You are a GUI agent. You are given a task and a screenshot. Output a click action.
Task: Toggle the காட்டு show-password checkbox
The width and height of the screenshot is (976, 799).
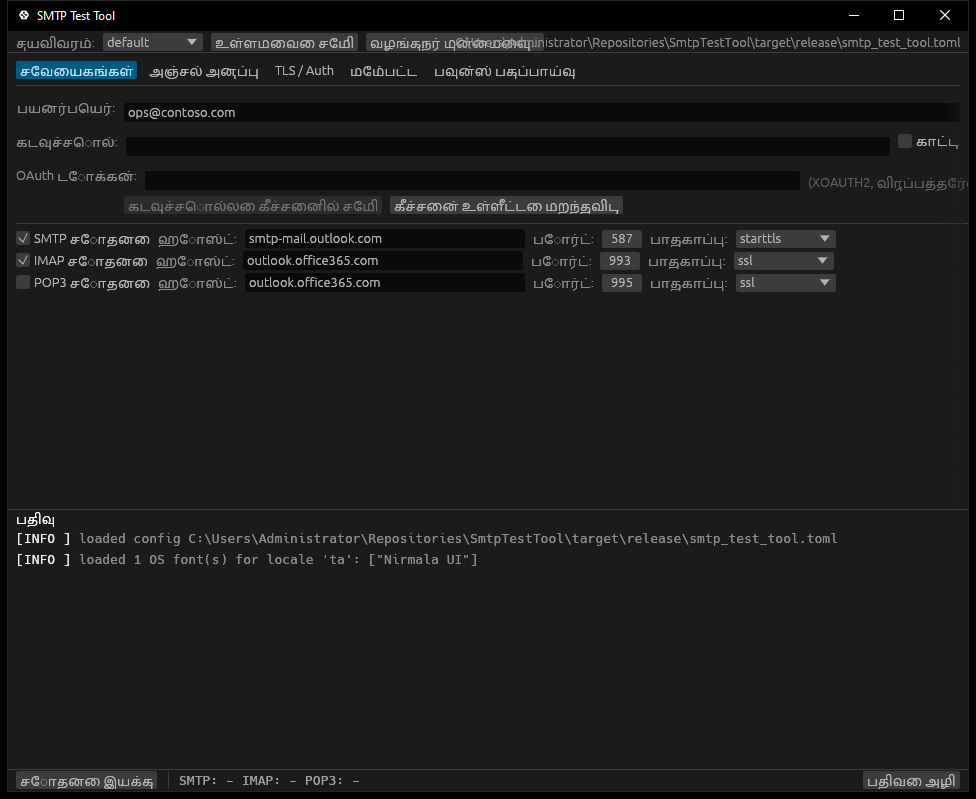pos(905,141)
